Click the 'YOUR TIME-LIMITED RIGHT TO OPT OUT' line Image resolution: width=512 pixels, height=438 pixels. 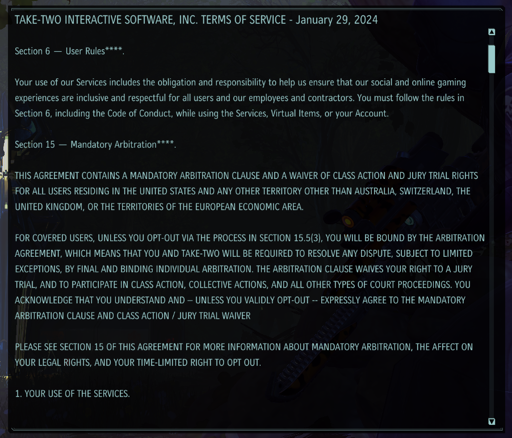click(137, 362)
